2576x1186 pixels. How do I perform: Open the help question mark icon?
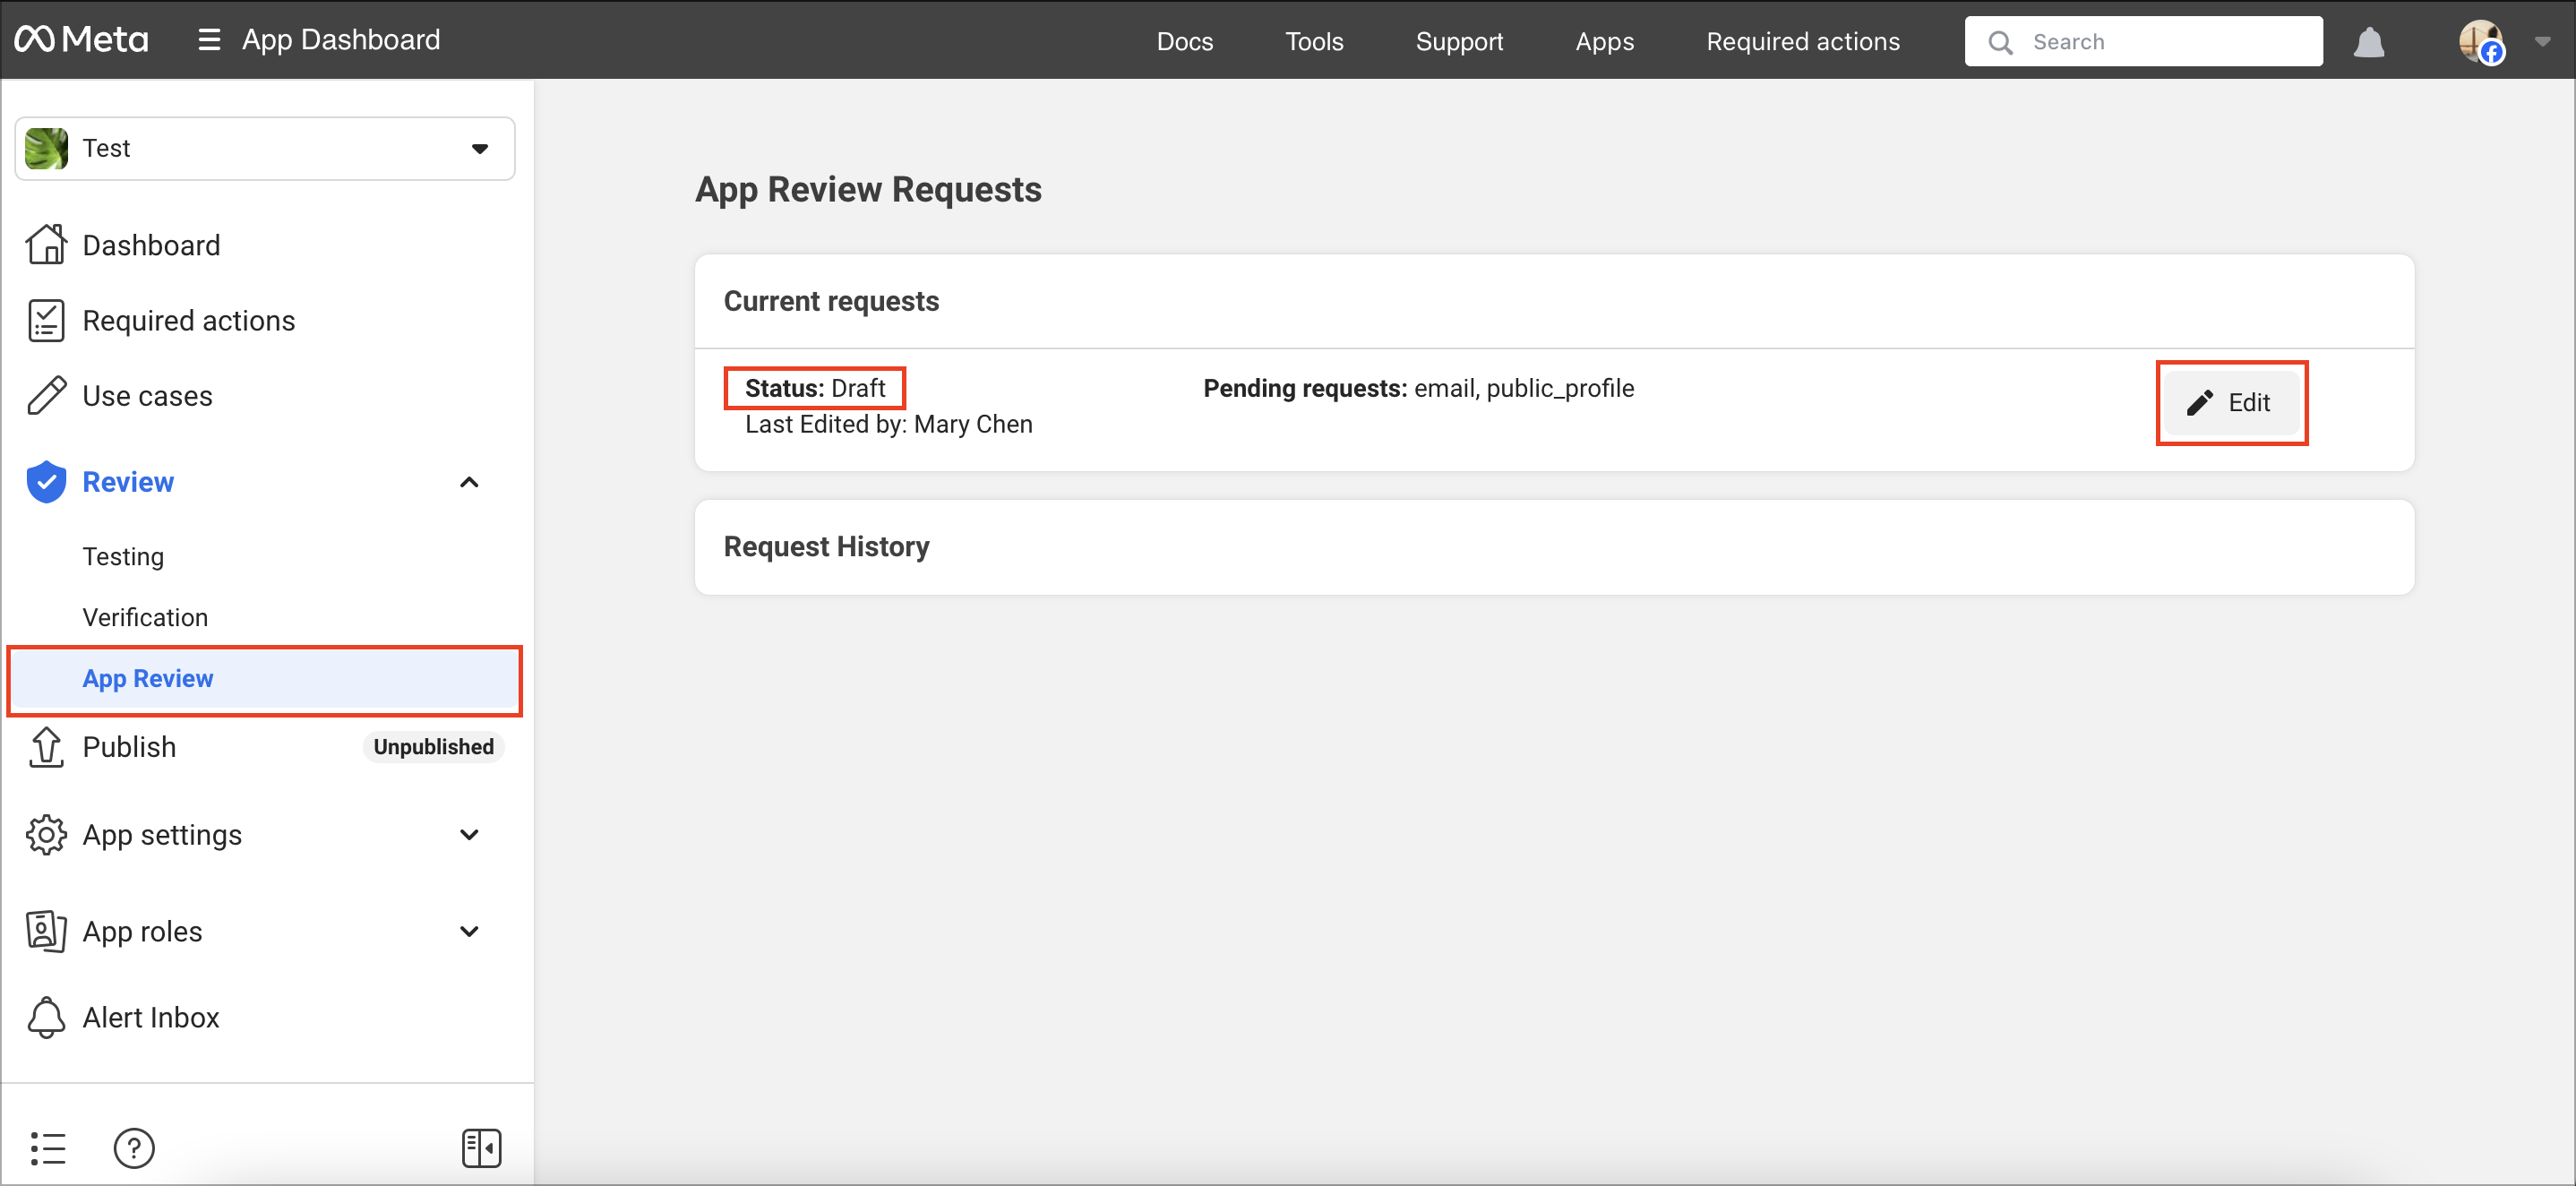coord(134,1148)
